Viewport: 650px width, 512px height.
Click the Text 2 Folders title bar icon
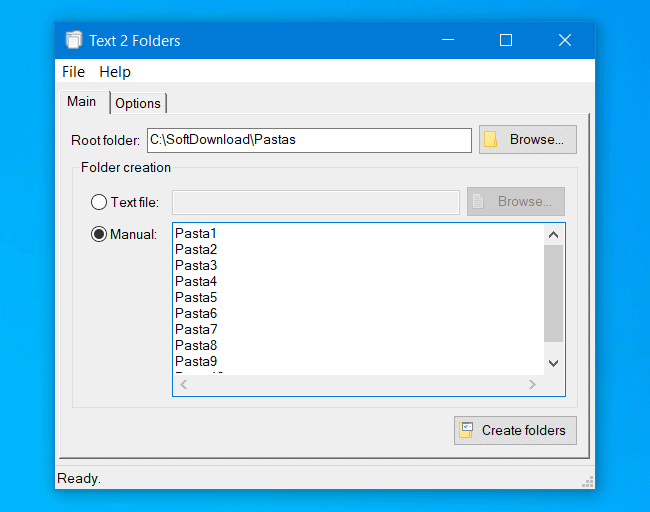(73, 41)
